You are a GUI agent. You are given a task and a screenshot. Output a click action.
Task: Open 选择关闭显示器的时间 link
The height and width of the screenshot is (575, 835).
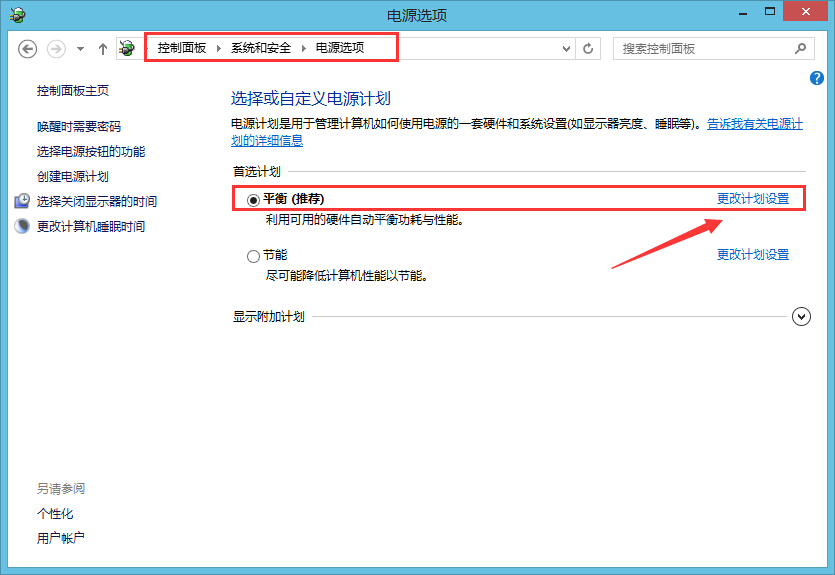(x=97, y=202)
